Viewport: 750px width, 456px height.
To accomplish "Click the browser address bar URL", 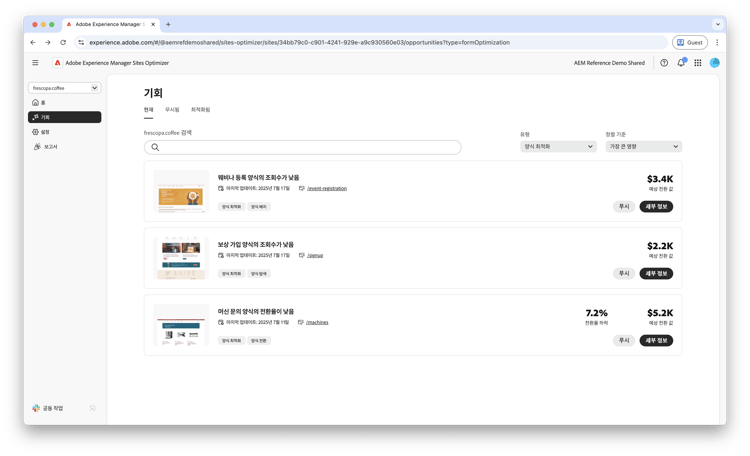I will pyautogui.click(x=299, y=43).
